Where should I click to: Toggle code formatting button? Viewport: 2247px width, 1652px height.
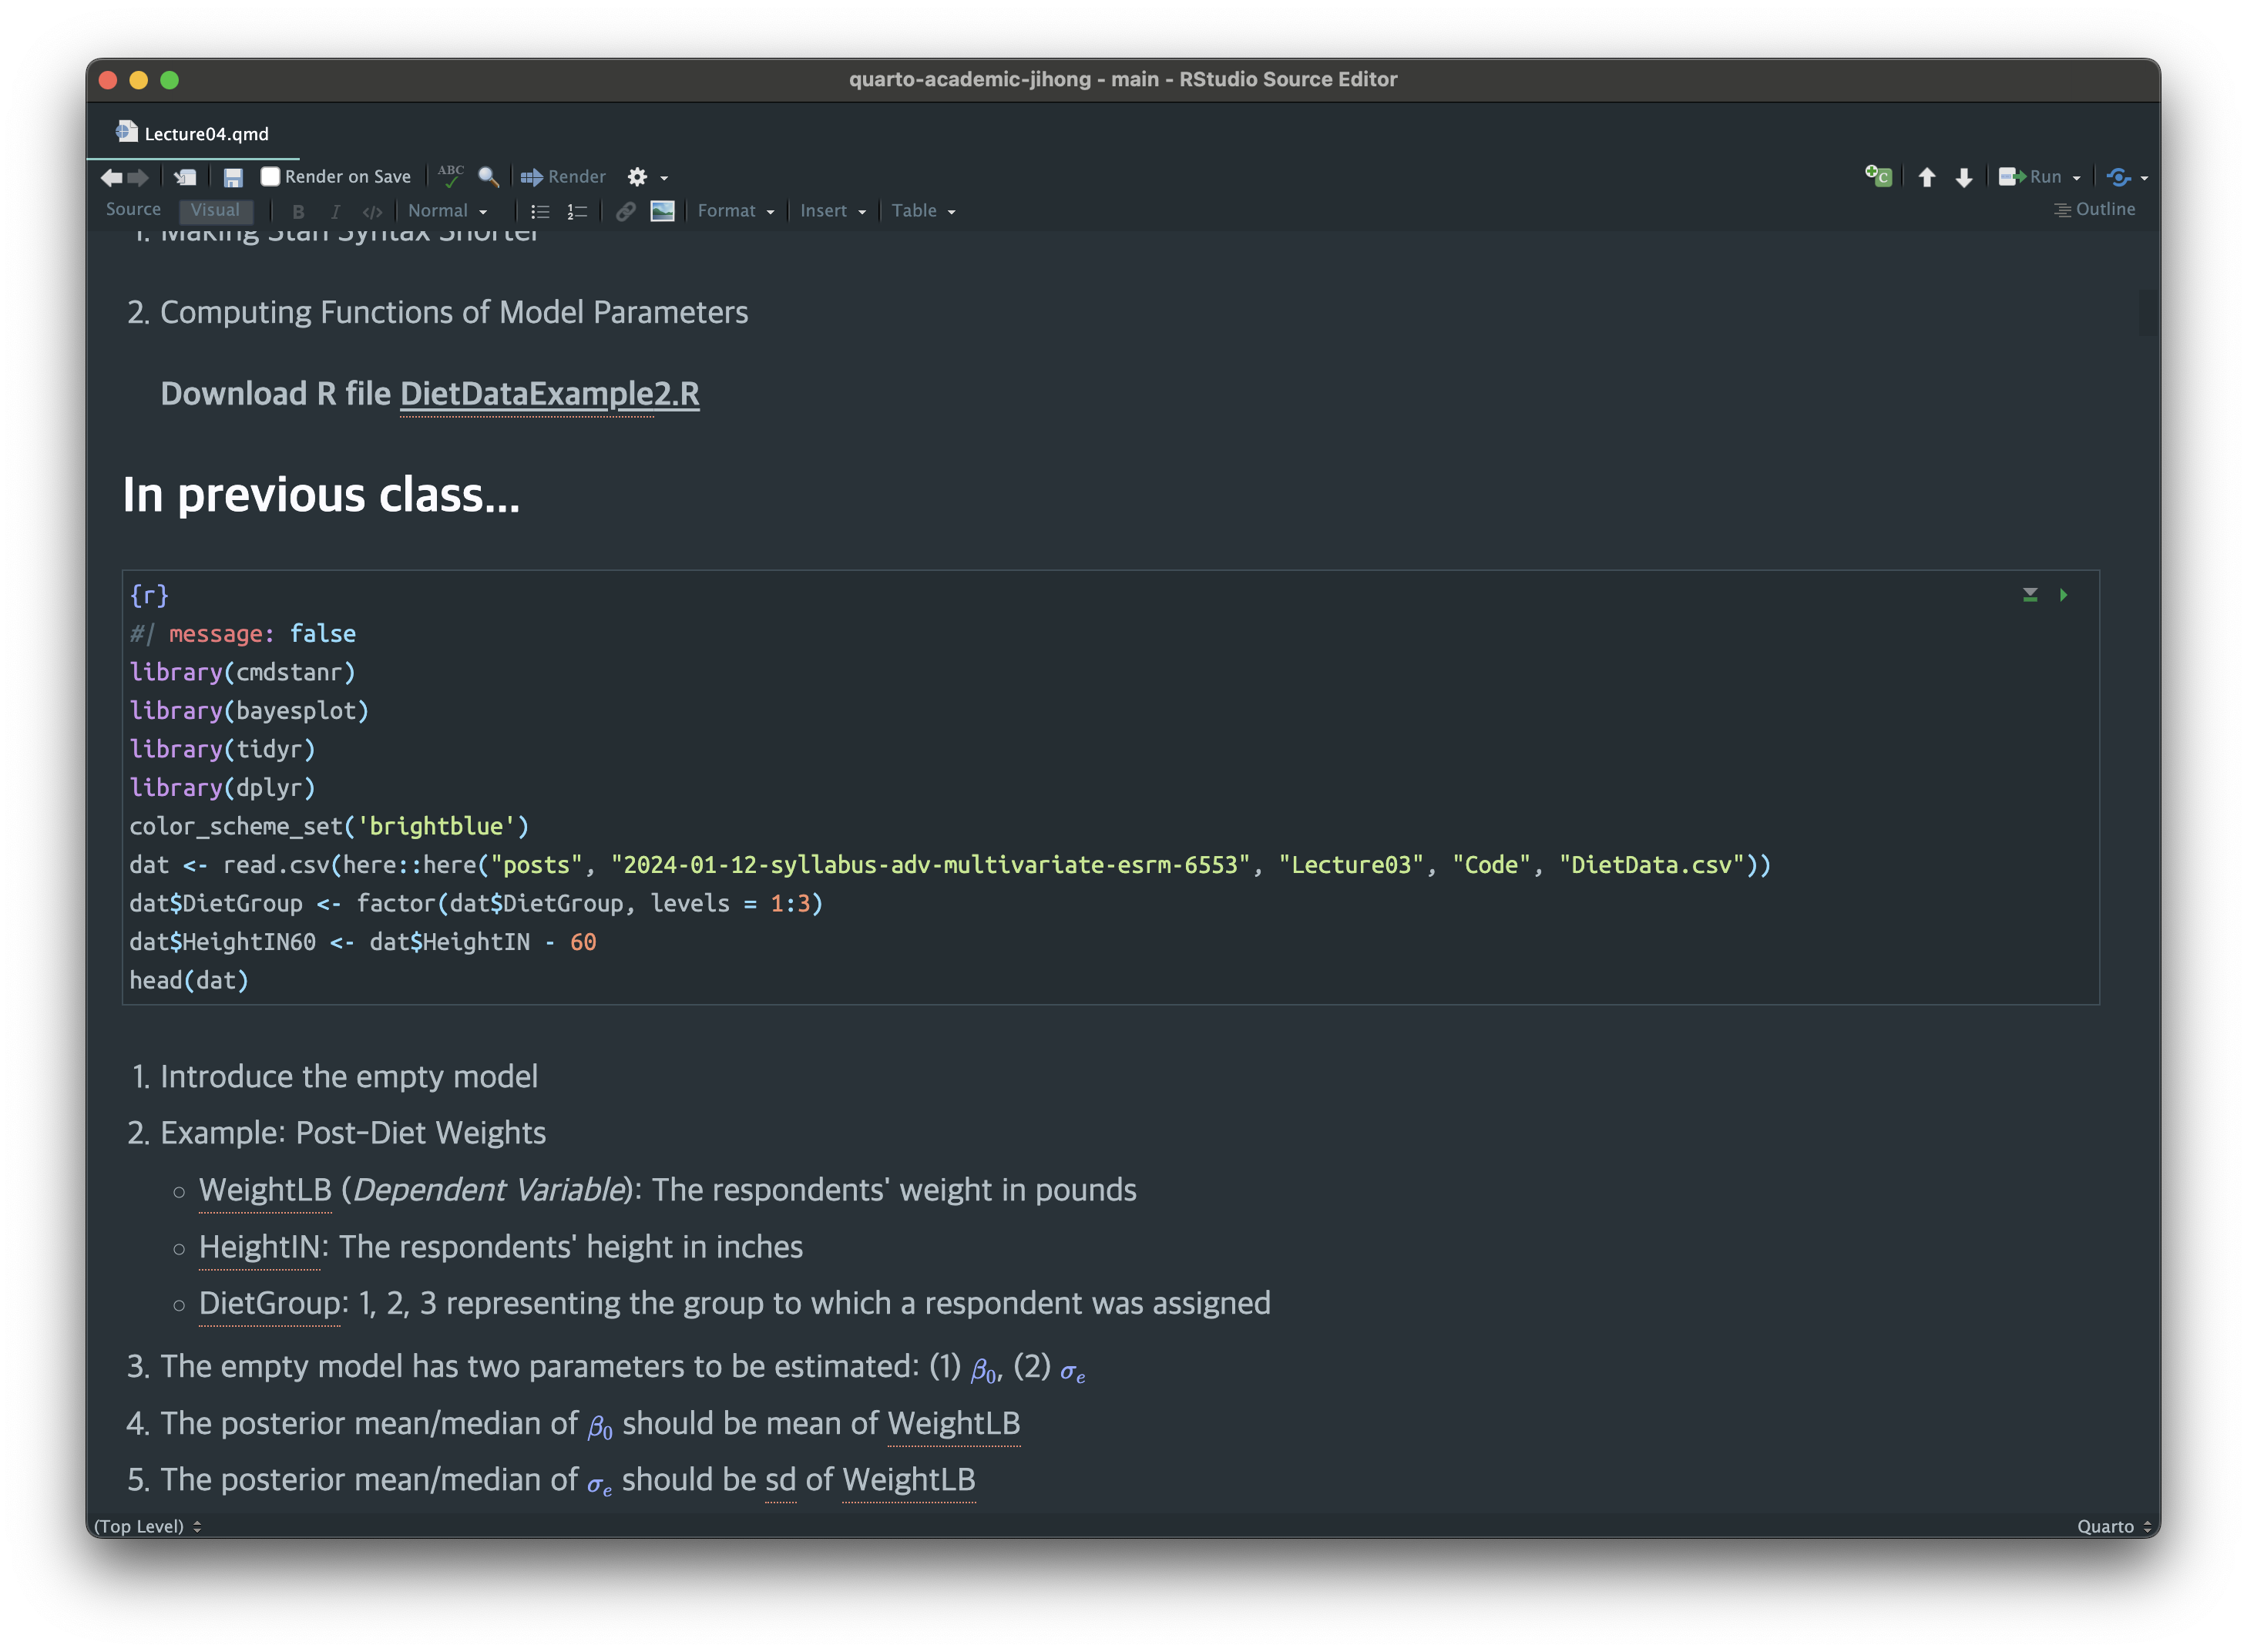368,210
